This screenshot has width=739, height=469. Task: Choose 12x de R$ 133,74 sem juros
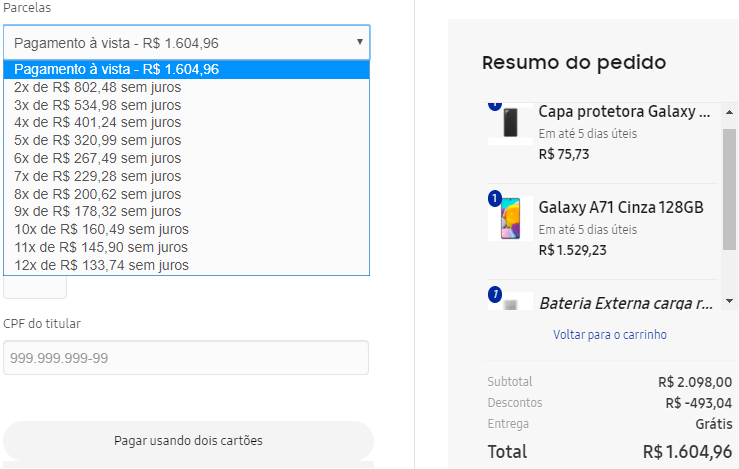(x=101, y=265)
